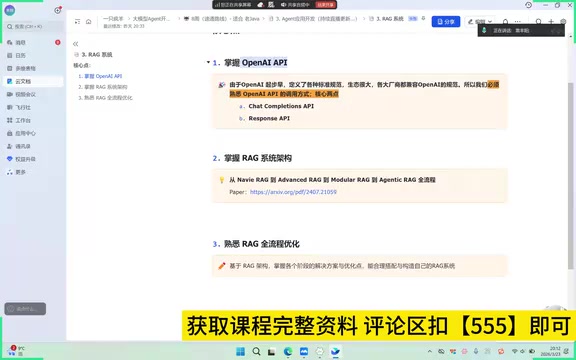Click the search icon at top right
The width and height of the screenshot is (576, 360).
click(538, 22)
